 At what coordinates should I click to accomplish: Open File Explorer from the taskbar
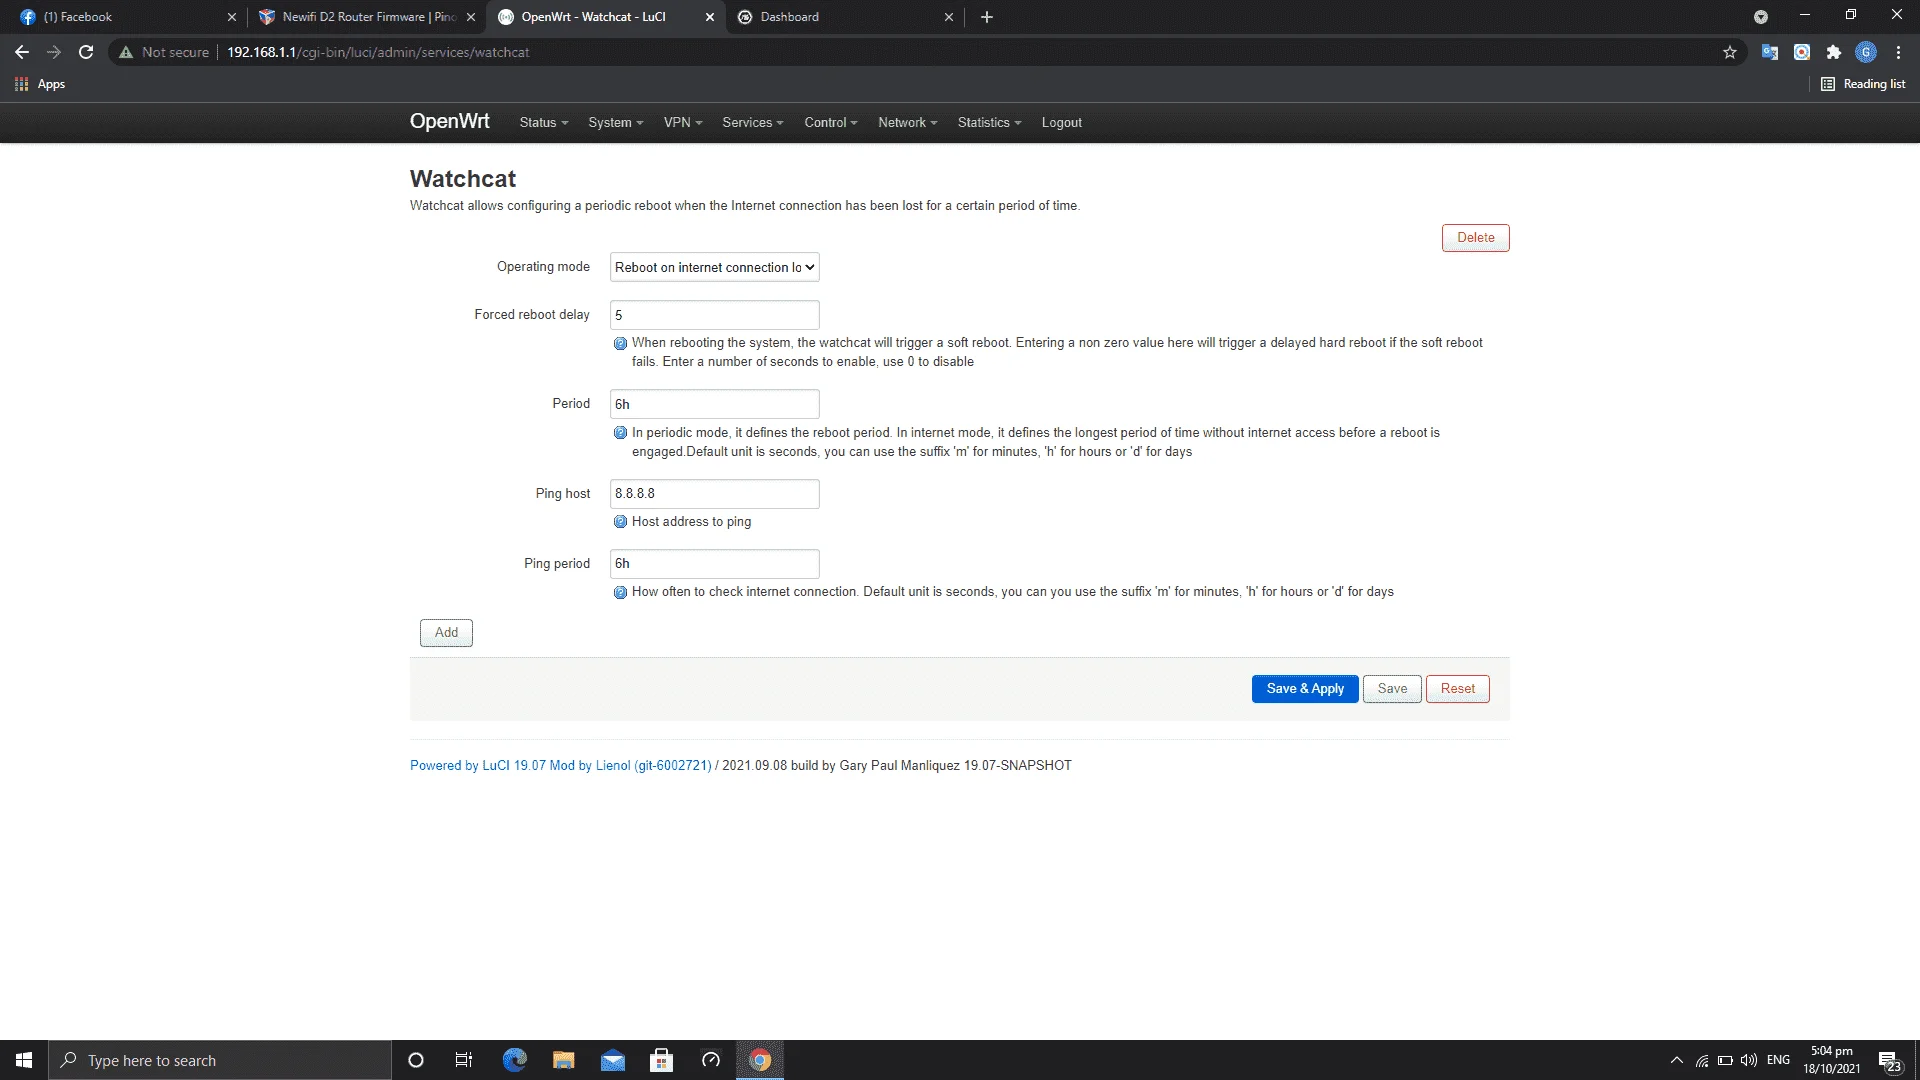563,1060
